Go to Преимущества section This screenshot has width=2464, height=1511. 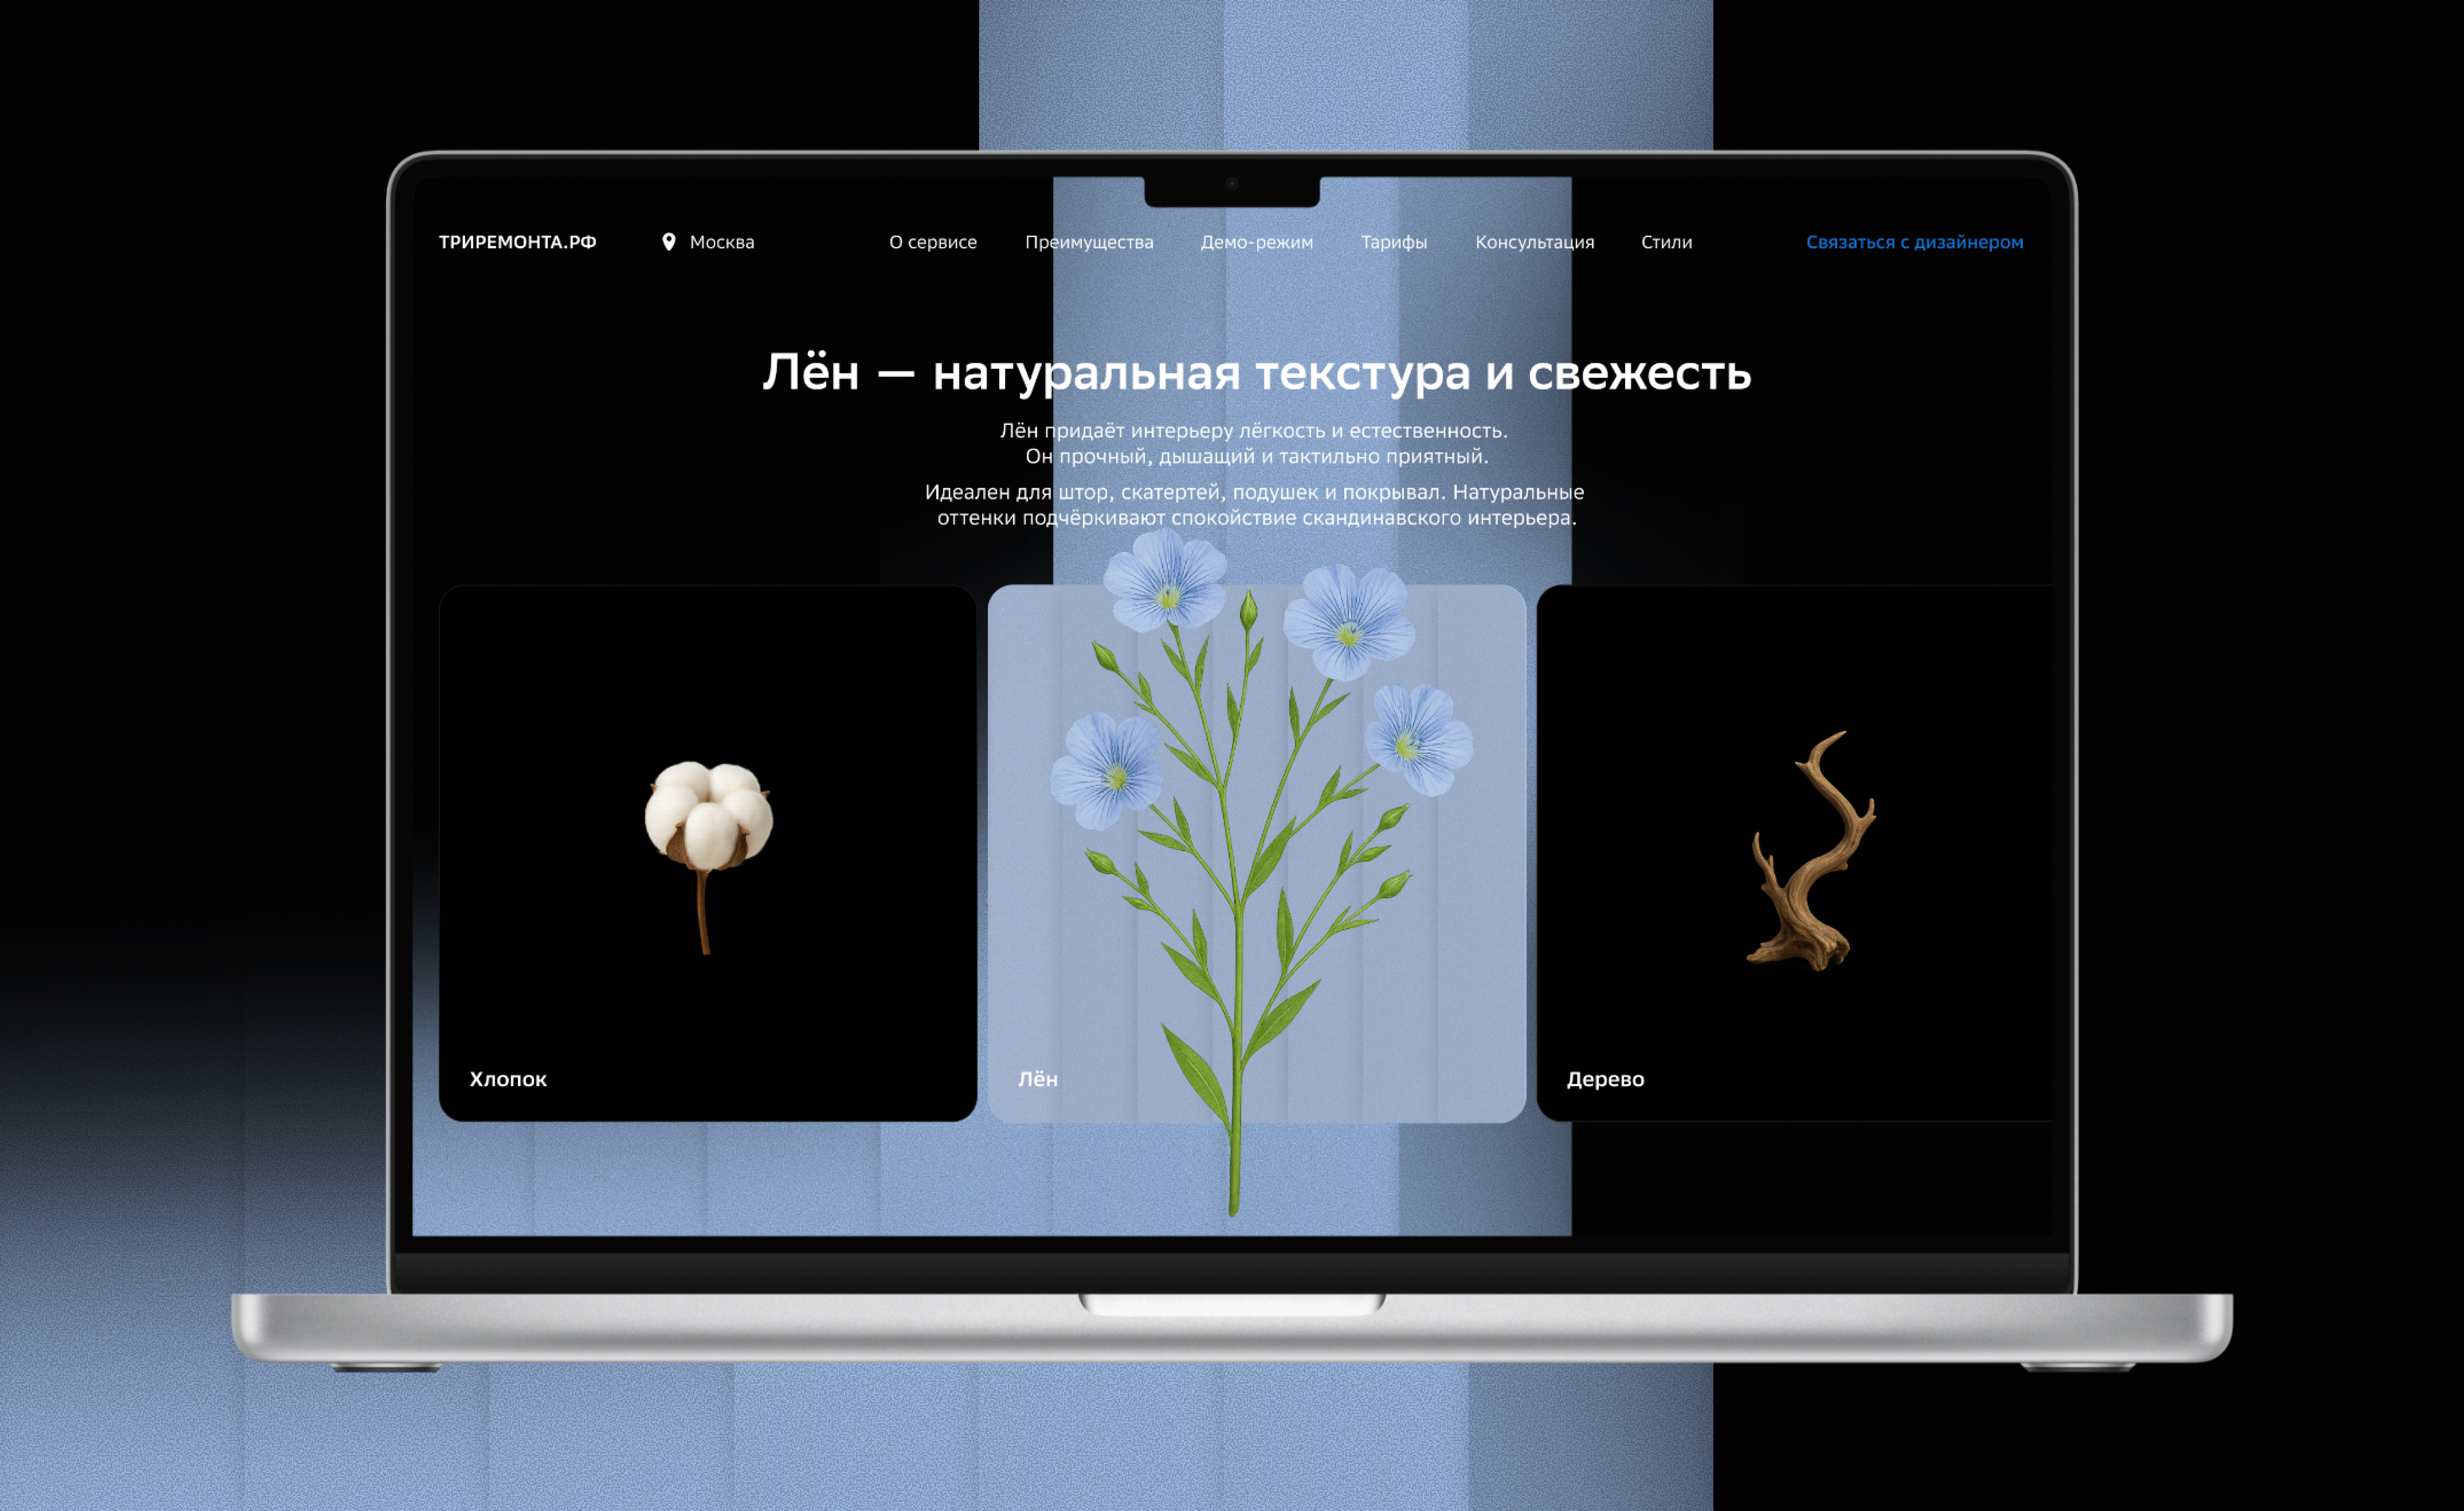(x=1089, y=242)
